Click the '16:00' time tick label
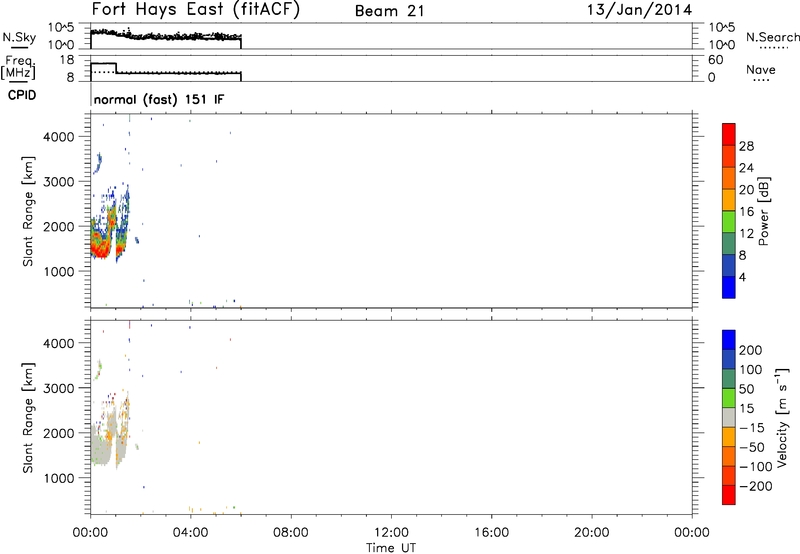800x554 pixels. 491,533
